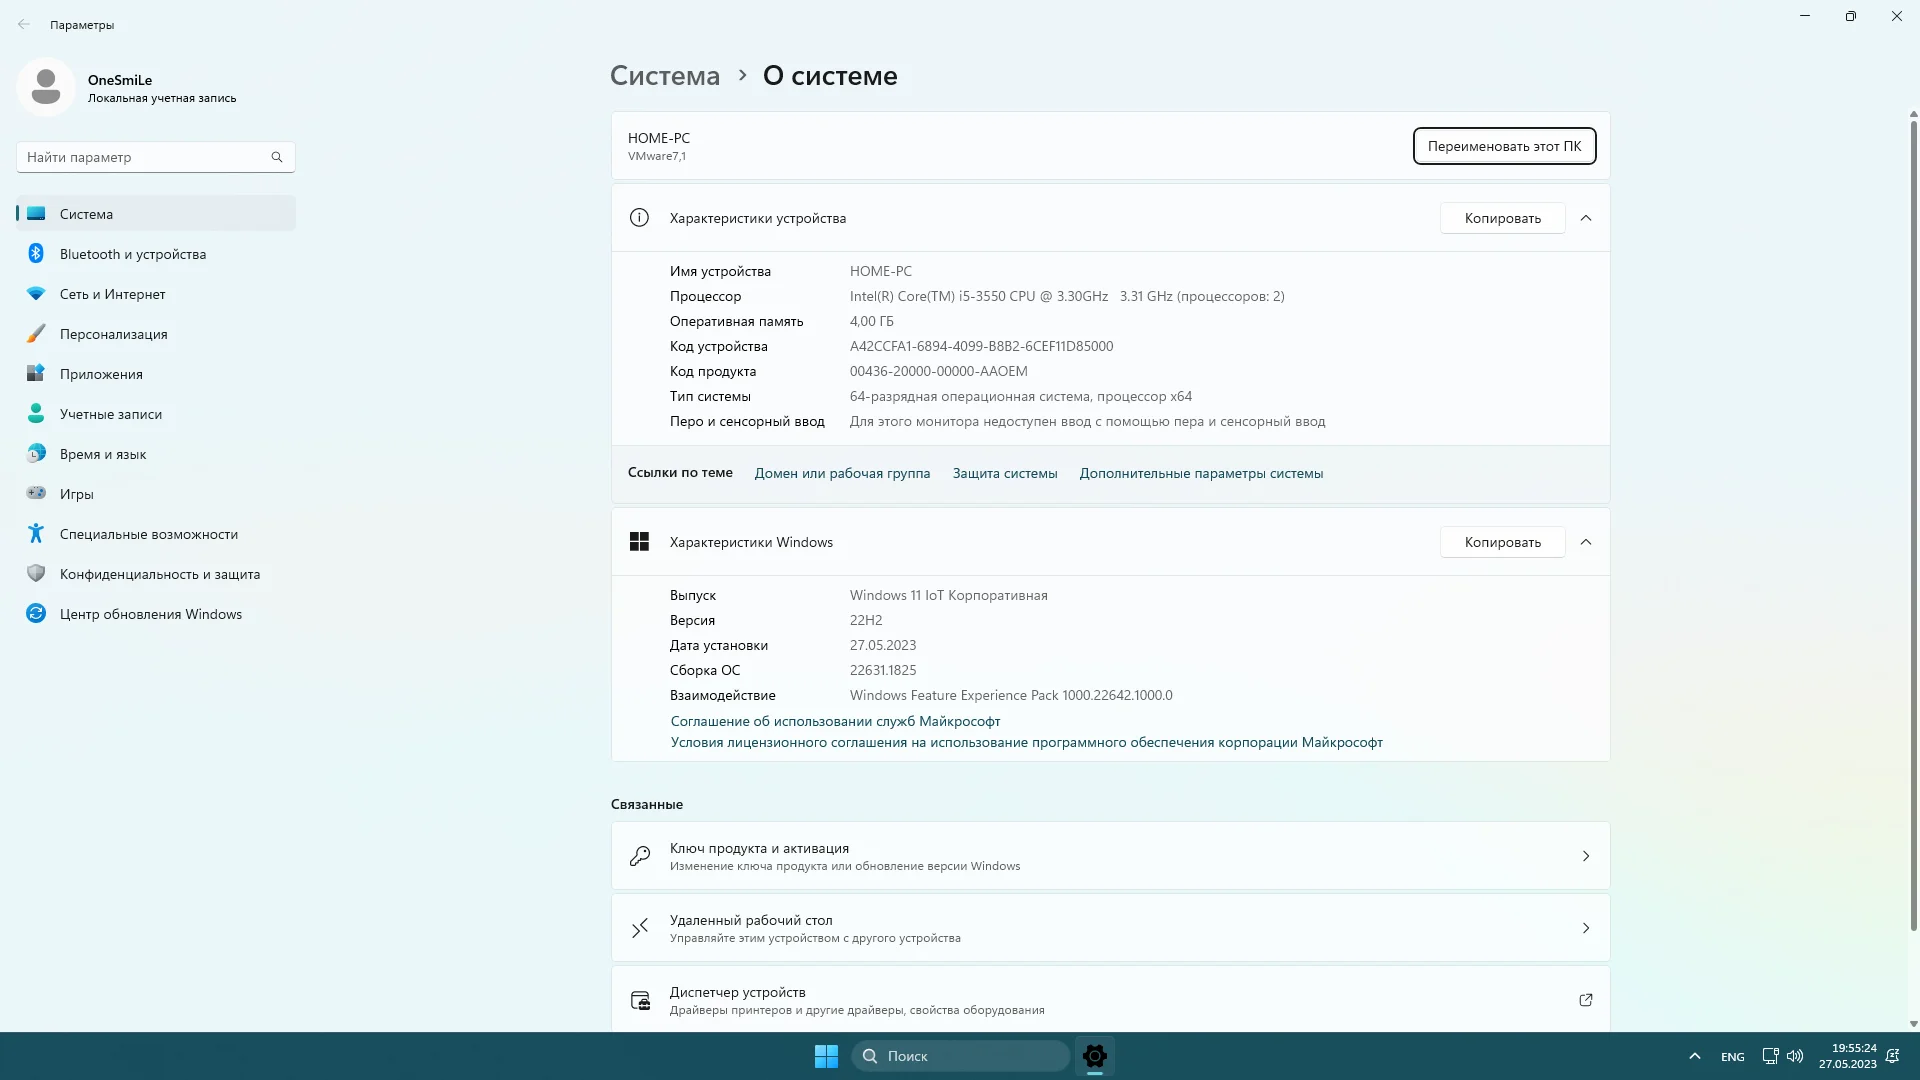Viewport: 1920px width, 1080px height.
Task: Click the Windows Update sidebar icon
Action: 36,614
